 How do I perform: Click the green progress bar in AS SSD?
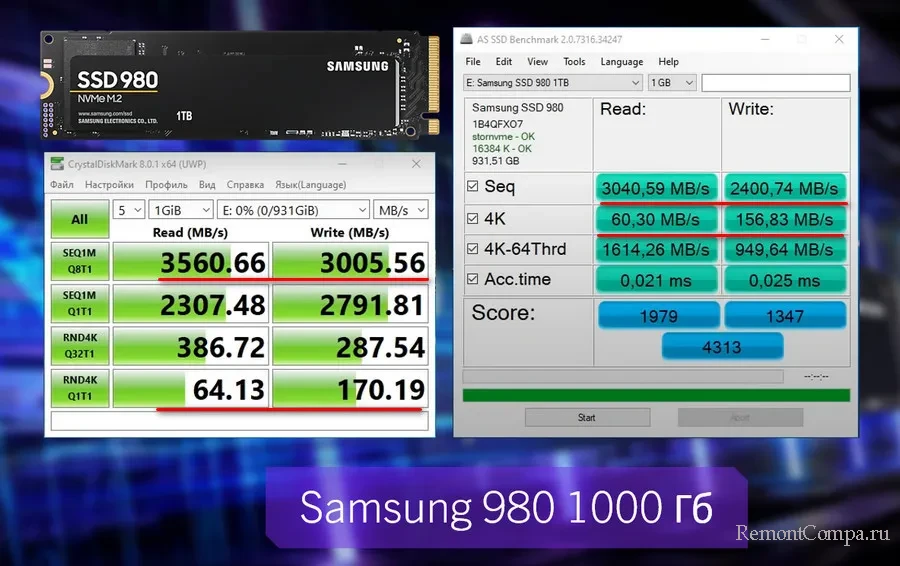(x=656, y=395)
